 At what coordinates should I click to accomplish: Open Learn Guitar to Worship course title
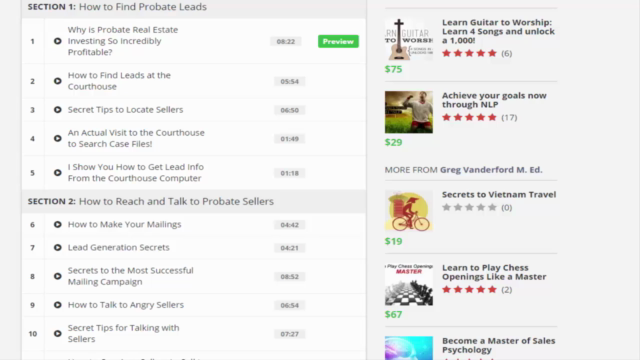[498, 31]
